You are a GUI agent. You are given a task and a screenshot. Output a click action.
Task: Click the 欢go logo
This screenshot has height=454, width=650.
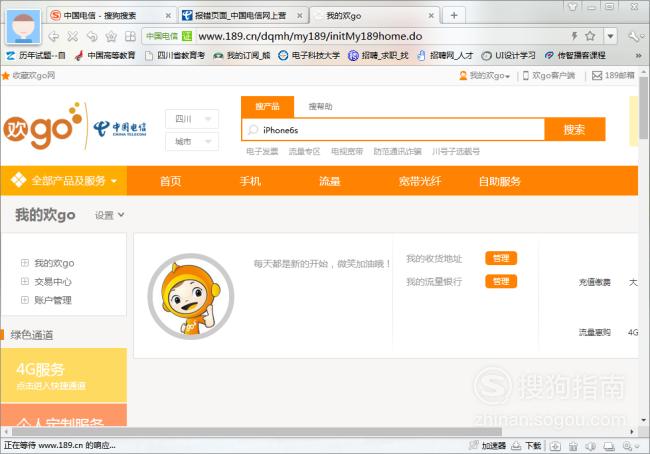click(42, 126)
